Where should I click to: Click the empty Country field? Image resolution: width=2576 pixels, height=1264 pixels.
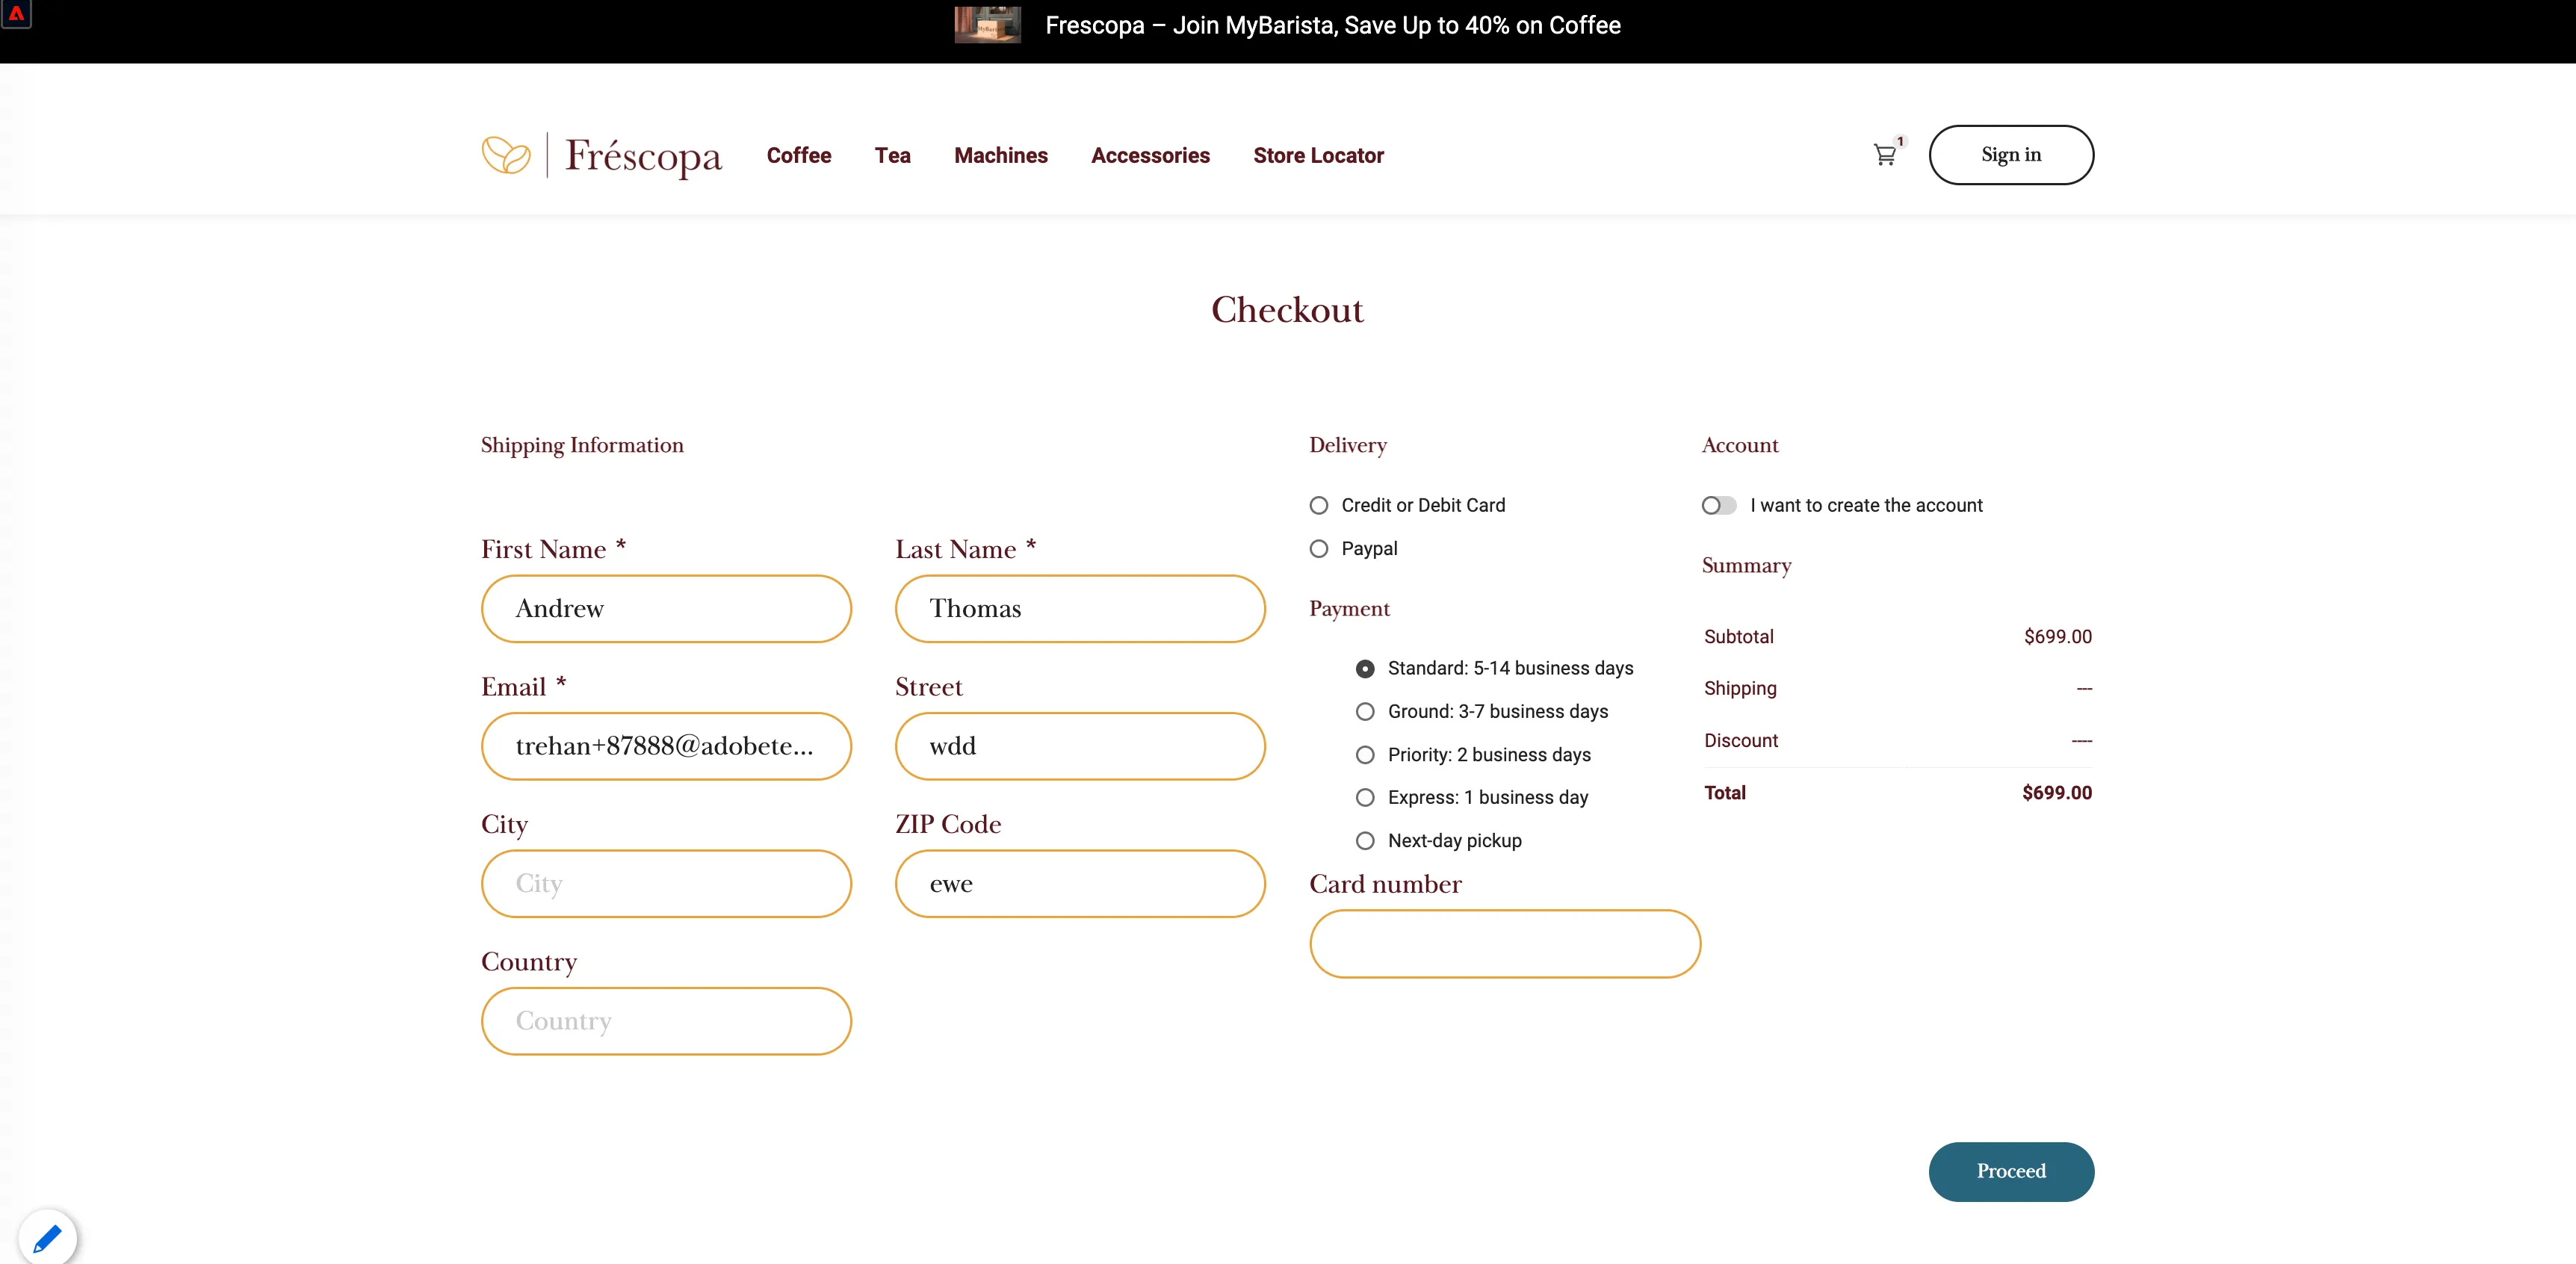(666, 1021)
